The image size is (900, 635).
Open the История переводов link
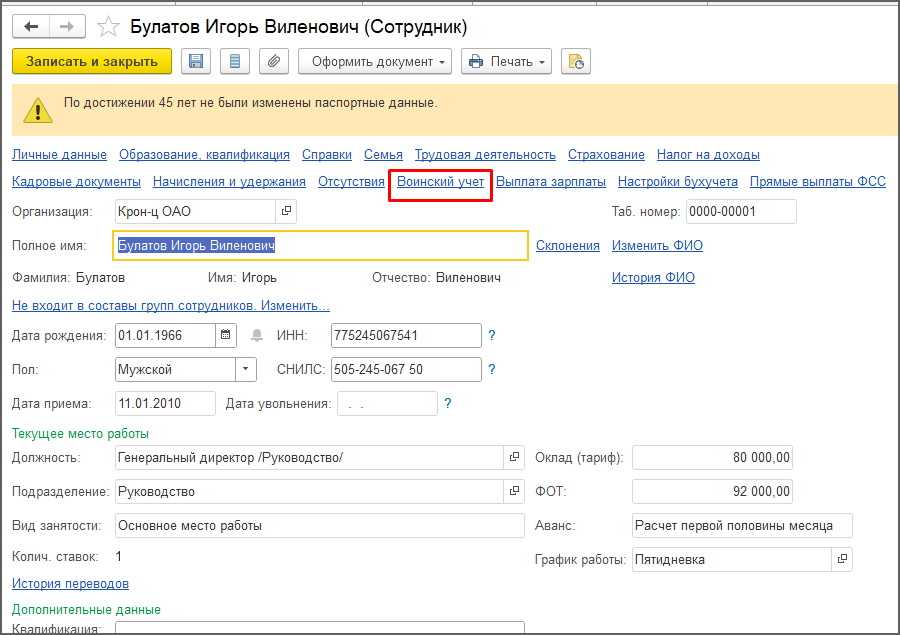pos(70,583)
